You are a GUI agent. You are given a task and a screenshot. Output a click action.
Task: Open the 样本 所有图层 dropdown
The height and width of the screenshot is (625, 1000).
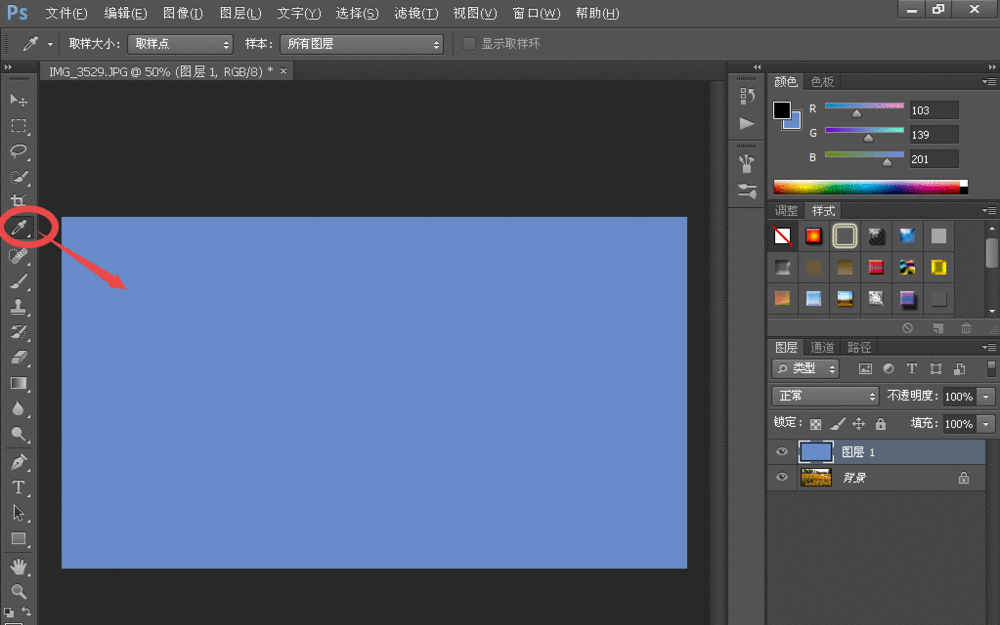[360, 44]
